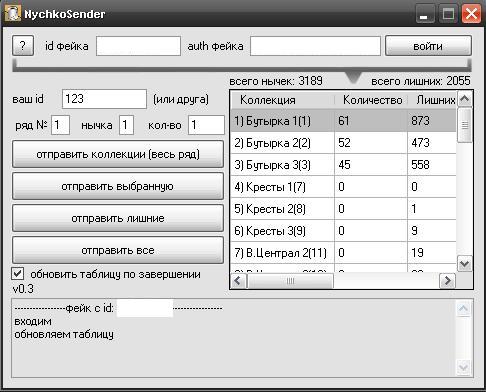The image size is (486, 392).
Task: Click quantity cell 61 for Бутырка 1
Action: (371, 120)
